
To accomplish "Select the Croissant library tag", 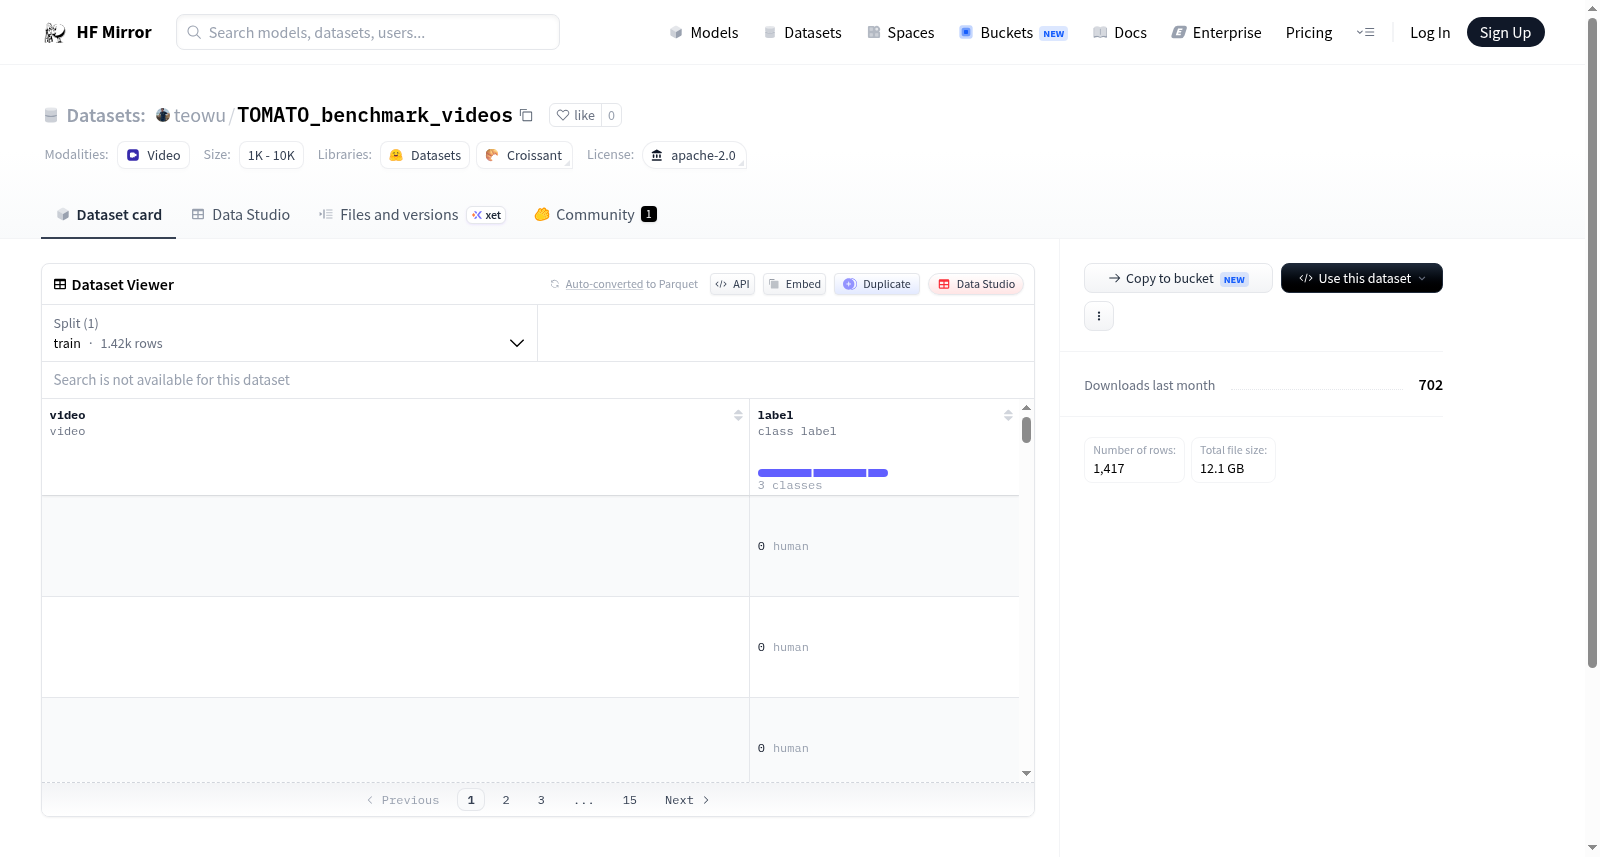I will click(x=524, y=155).
